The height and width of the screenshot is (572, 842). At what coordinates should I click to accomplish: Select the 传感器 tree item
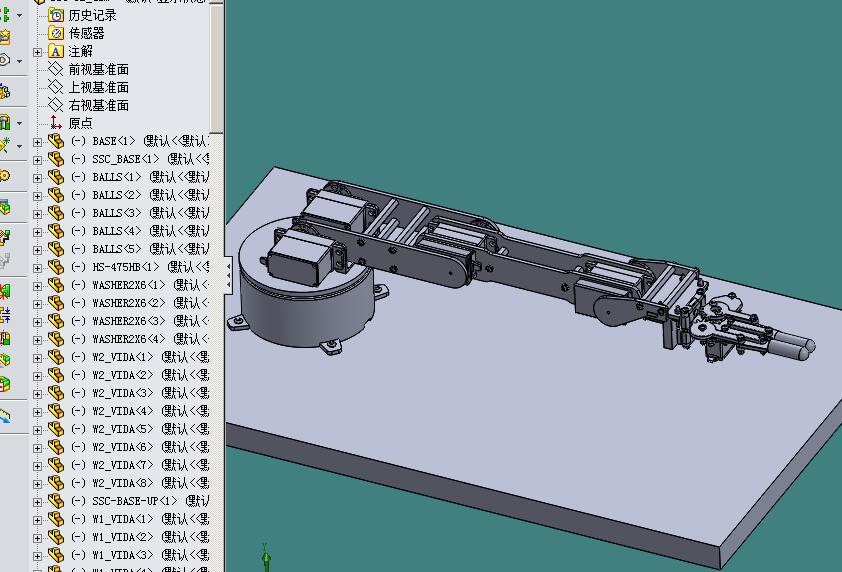[86, 33]
